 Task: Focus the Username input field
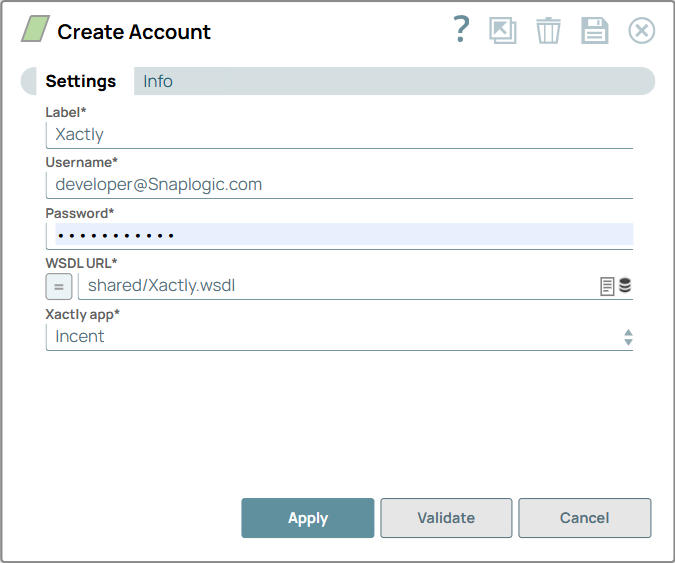pos(339,185)
